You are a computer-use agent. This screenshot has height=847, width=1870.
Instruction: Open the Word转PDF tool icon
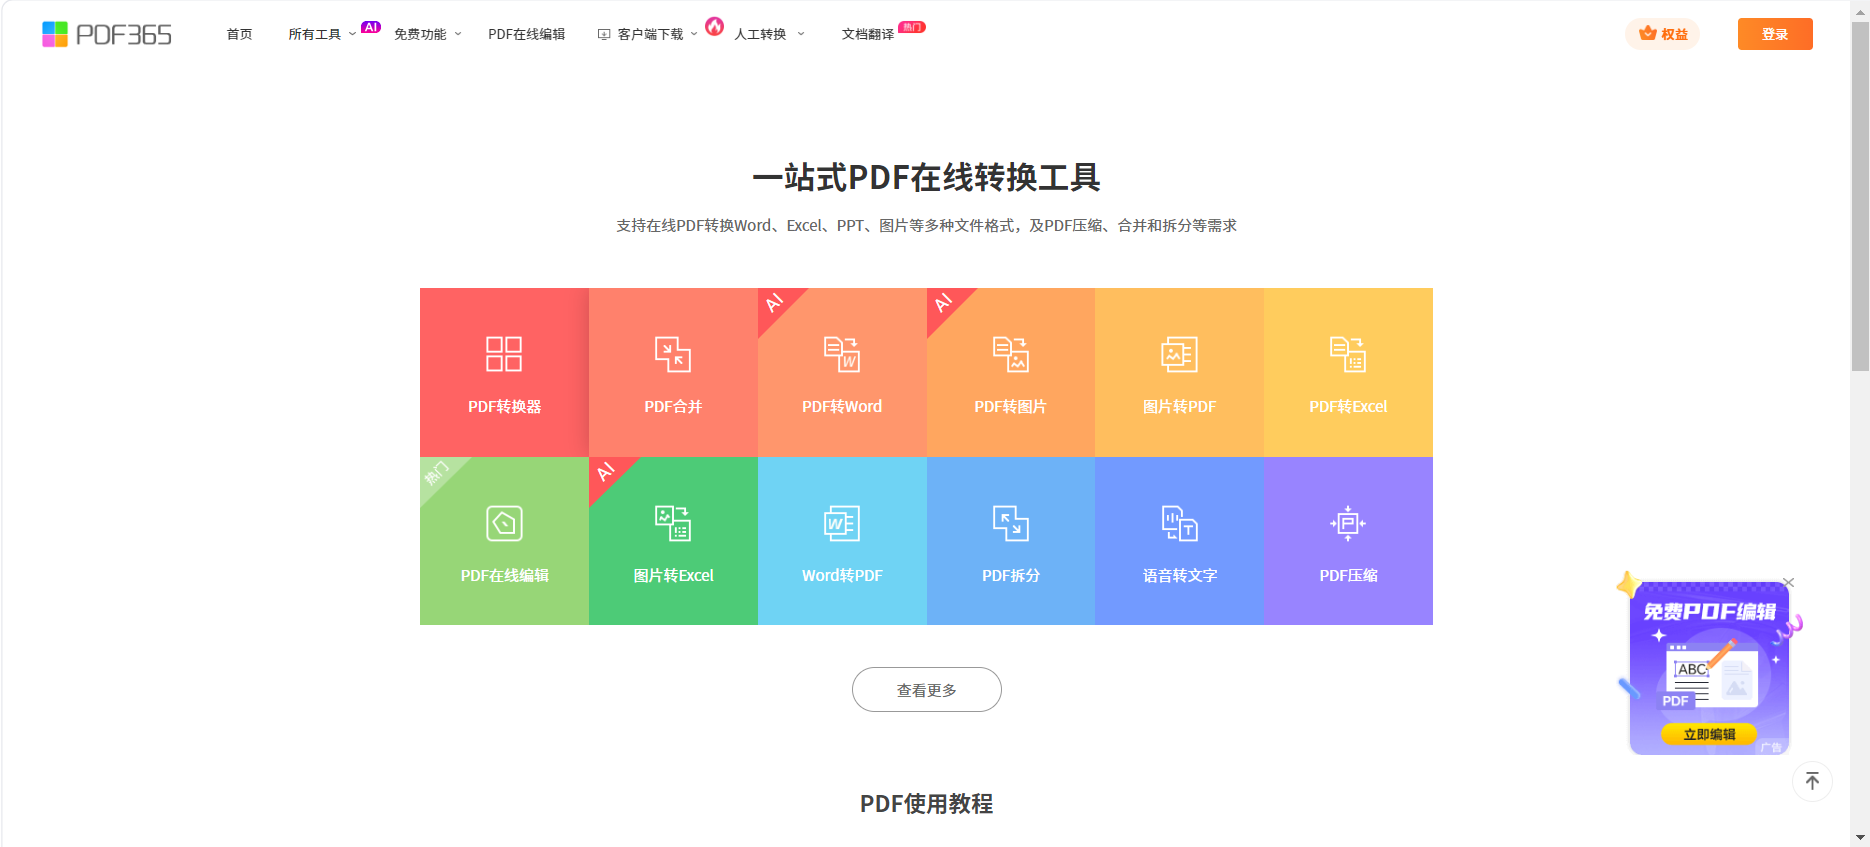coord(842,523)
